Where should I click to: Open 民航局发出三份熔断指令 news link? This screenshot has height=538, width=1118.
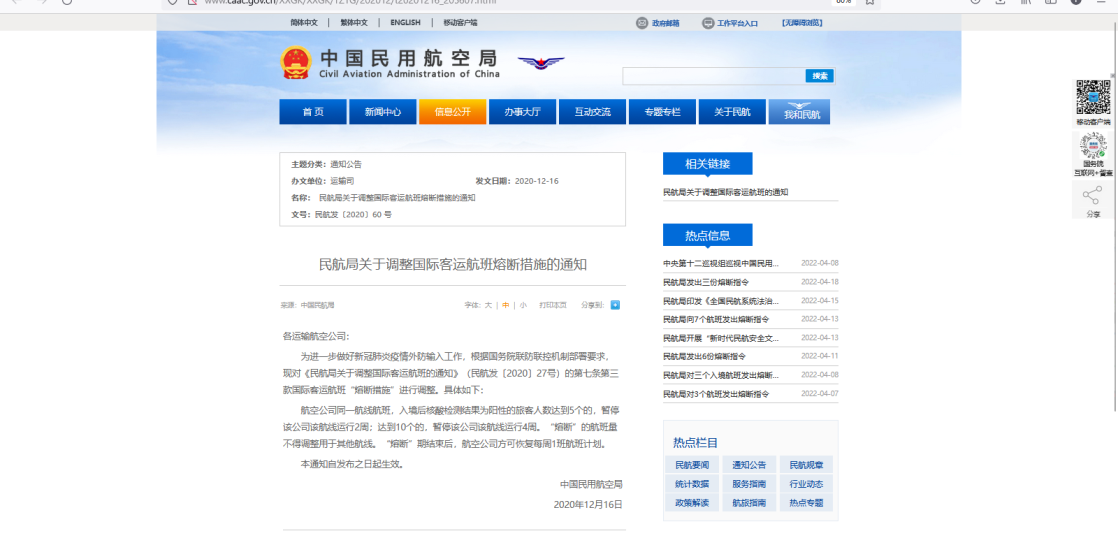706,282
